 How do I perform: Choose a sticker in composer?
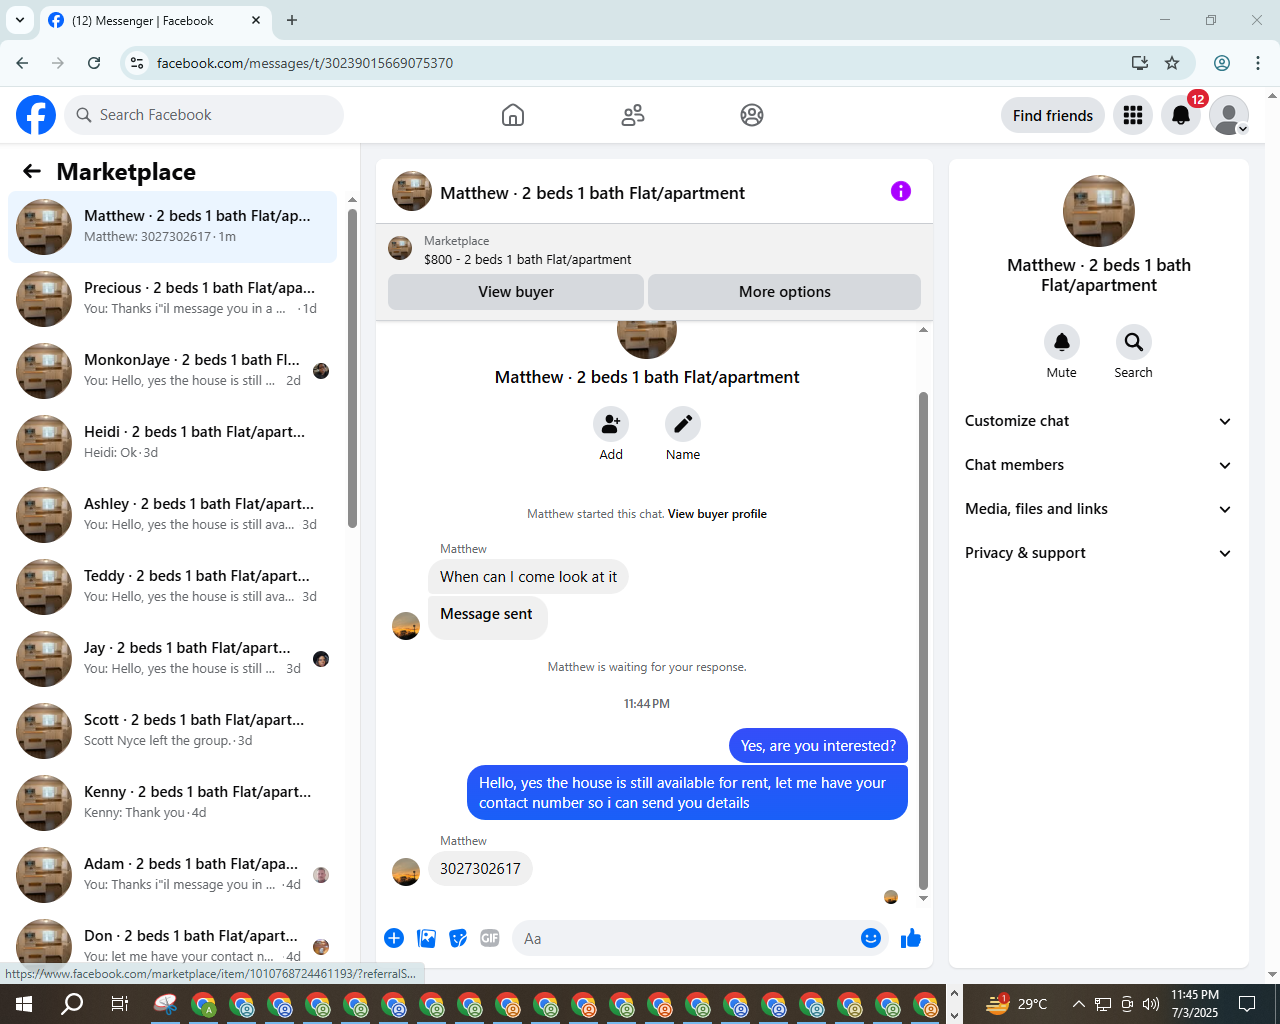tap(458, 938)
